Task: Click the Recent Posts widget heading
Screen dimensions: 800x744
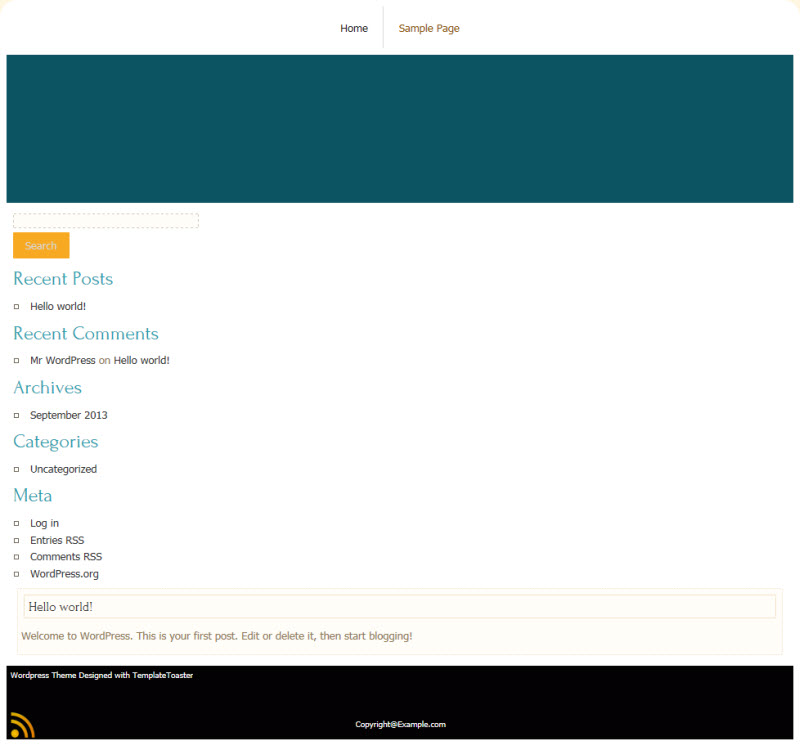Action: [x=63, y=279]
